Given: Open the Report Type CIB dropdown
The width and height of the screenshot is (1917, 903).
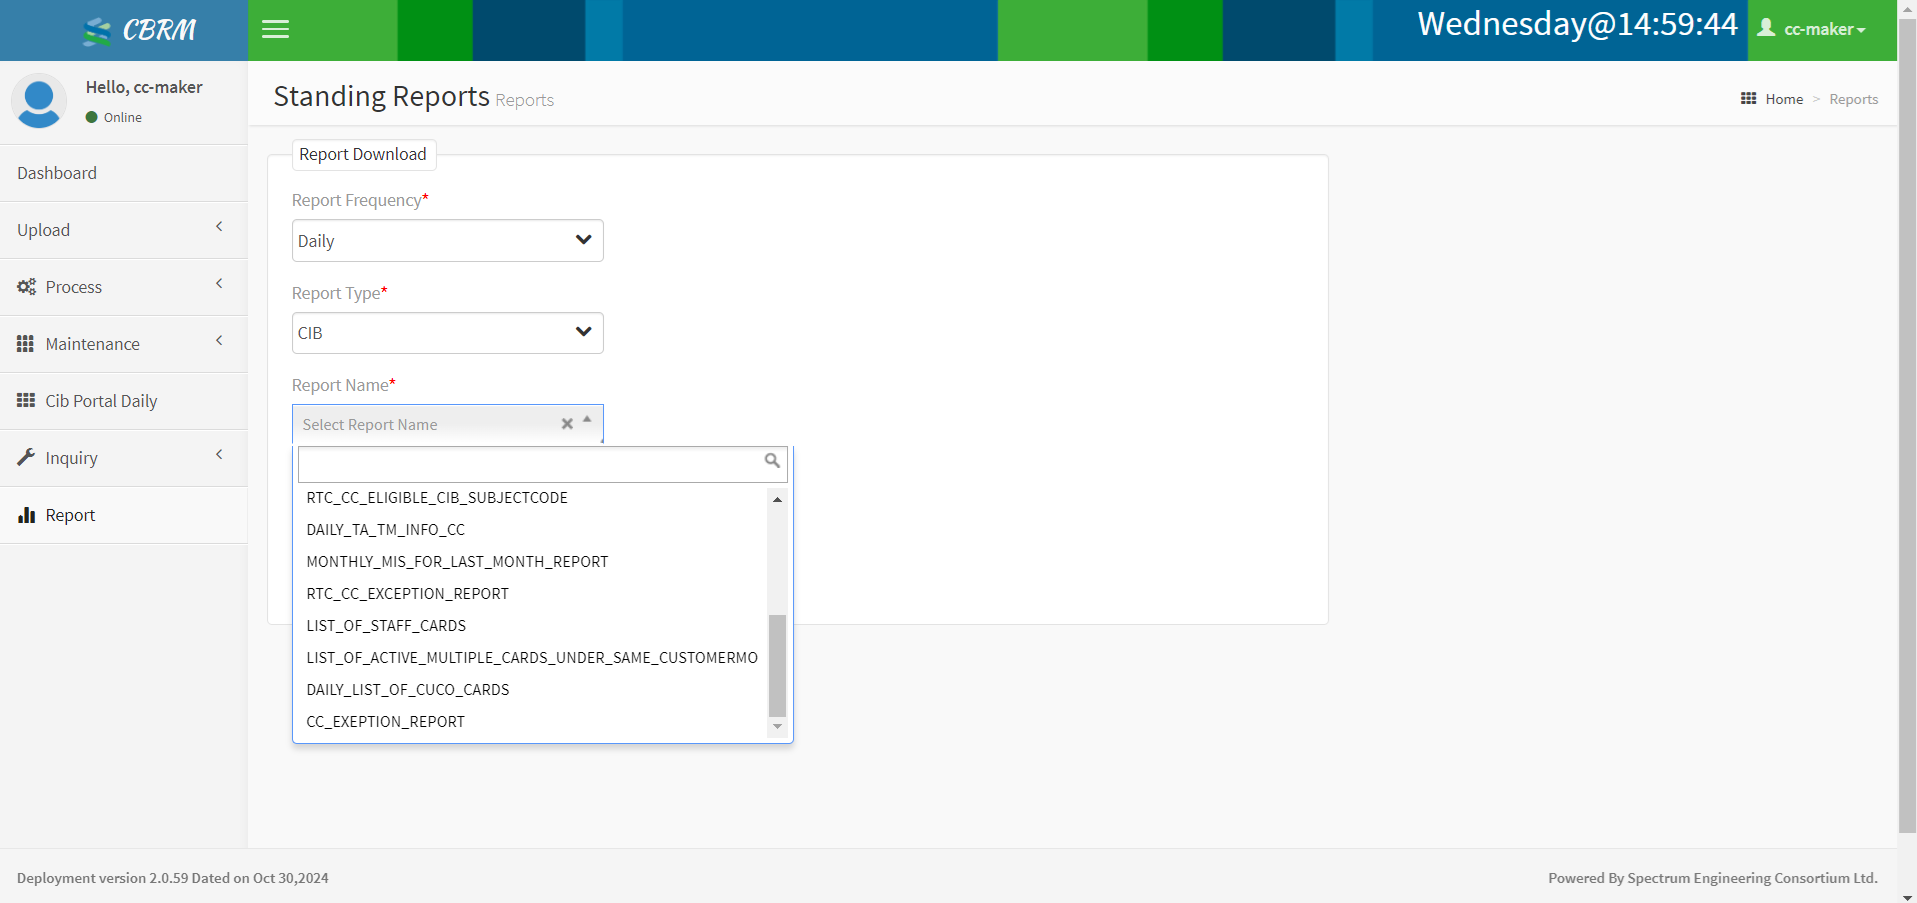Looking at the screenshot, I should tap(448, 333).
